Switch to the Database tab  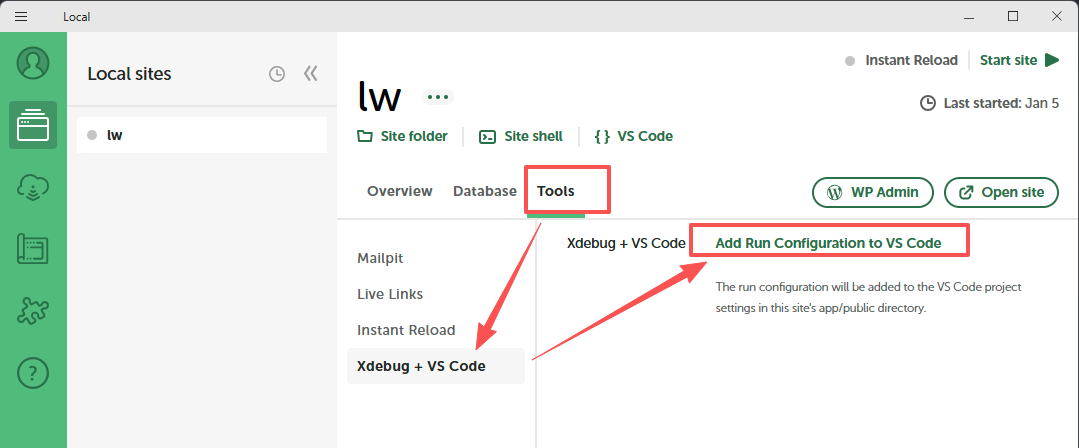click(484, 191)
